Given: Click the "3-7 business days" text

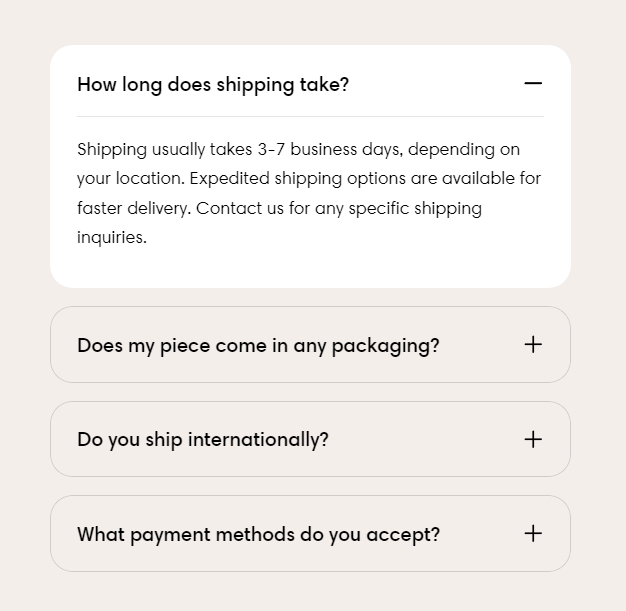Looking at the screenshot, I should pyautogui.click(x=328, y=150).
